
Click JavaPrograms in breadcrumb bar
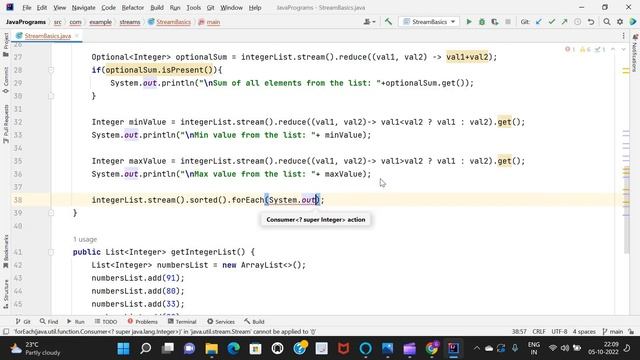26,22
